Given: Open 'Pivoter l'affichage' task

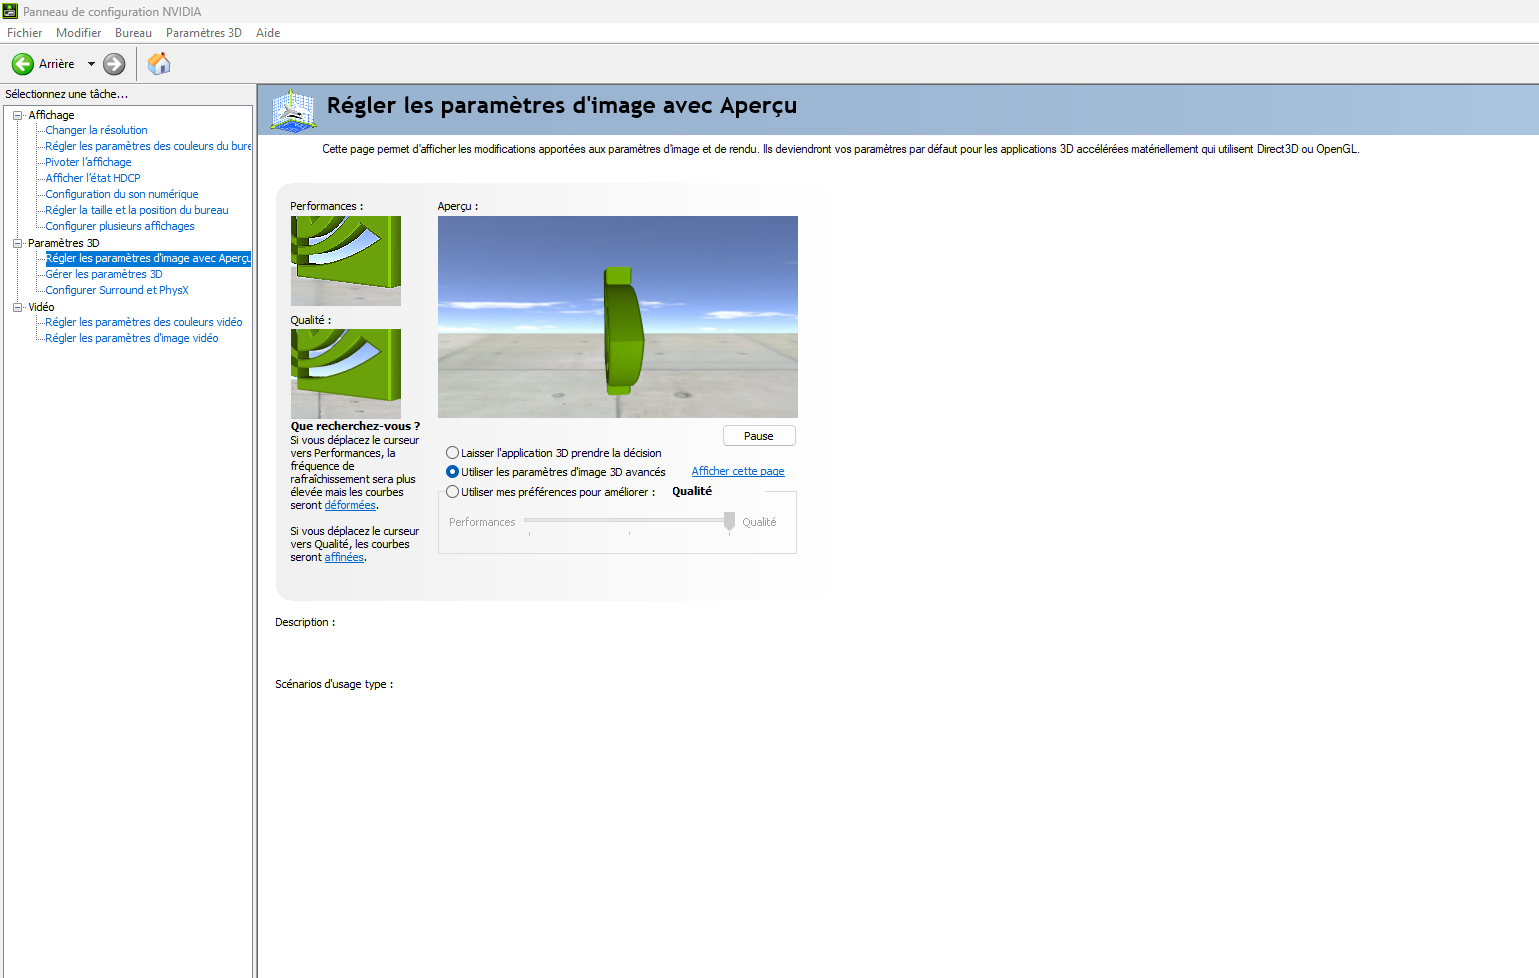Looking at the screenshot, I should point(88,162).
